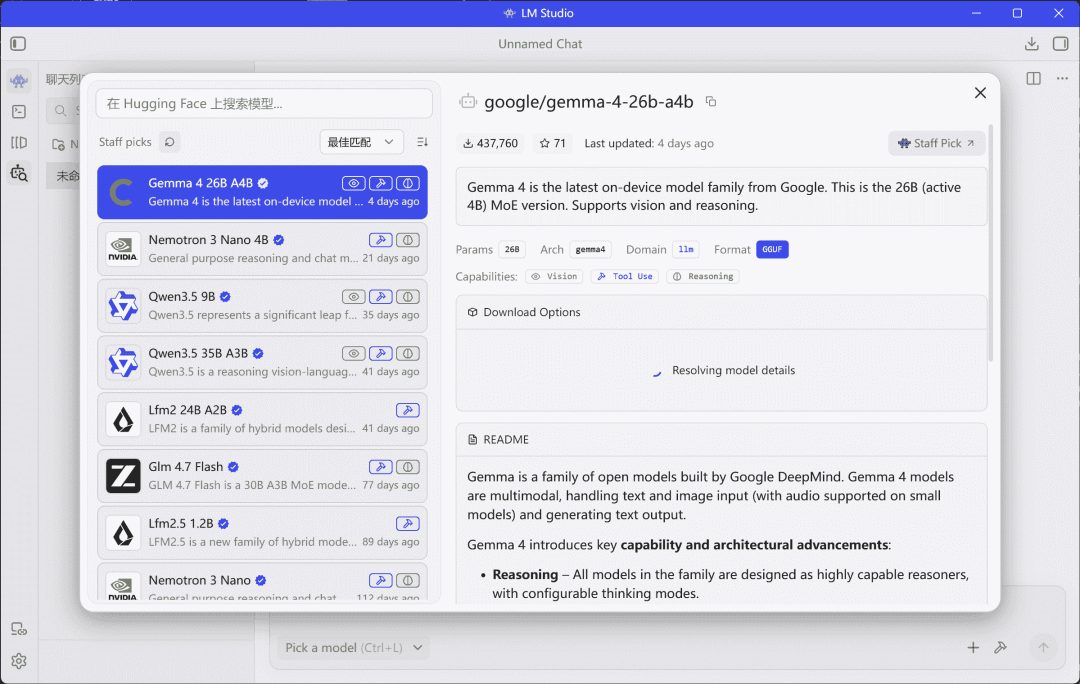Toggle the left sidebar panel icon

tap(19, 44)
